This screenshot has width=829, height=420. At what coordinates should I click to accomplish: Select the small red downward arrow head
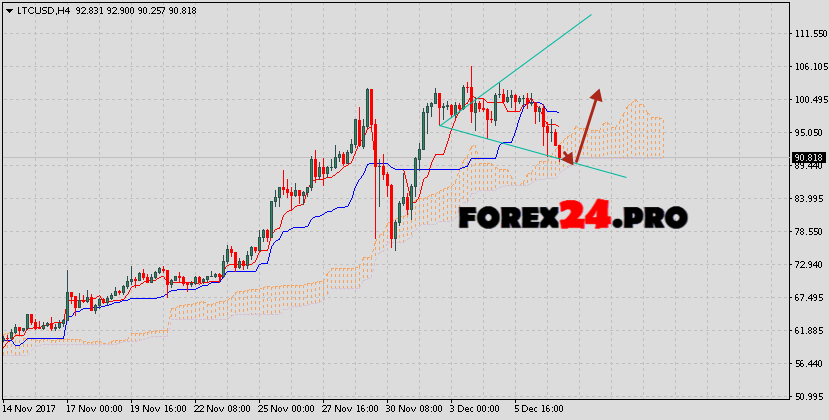[568, 157]
